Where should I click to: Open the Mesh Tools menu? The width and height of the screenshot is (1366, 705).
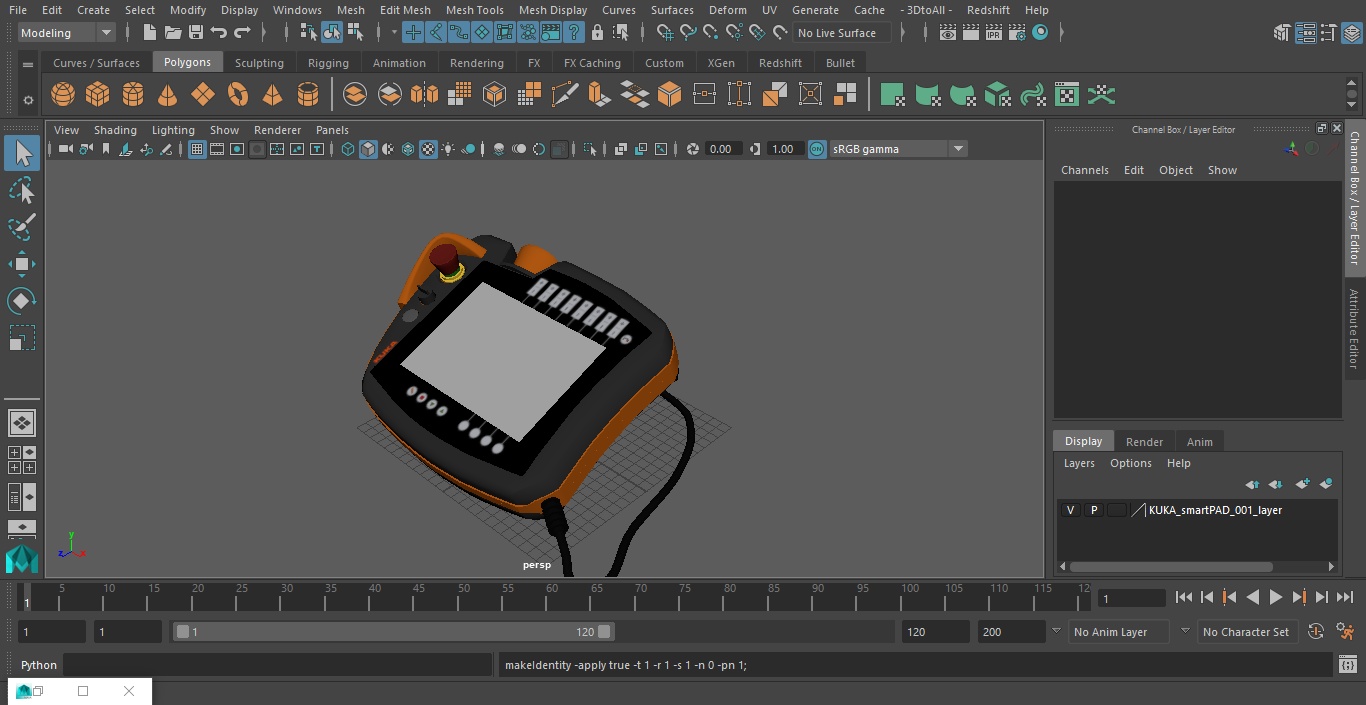coord(474,10)
